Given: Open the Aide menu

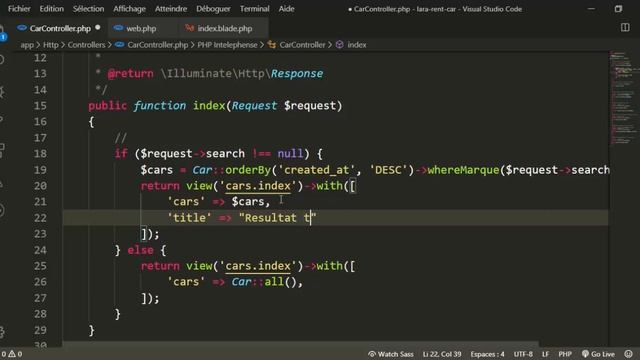Looking at the screenshot, I should (286, 9).
